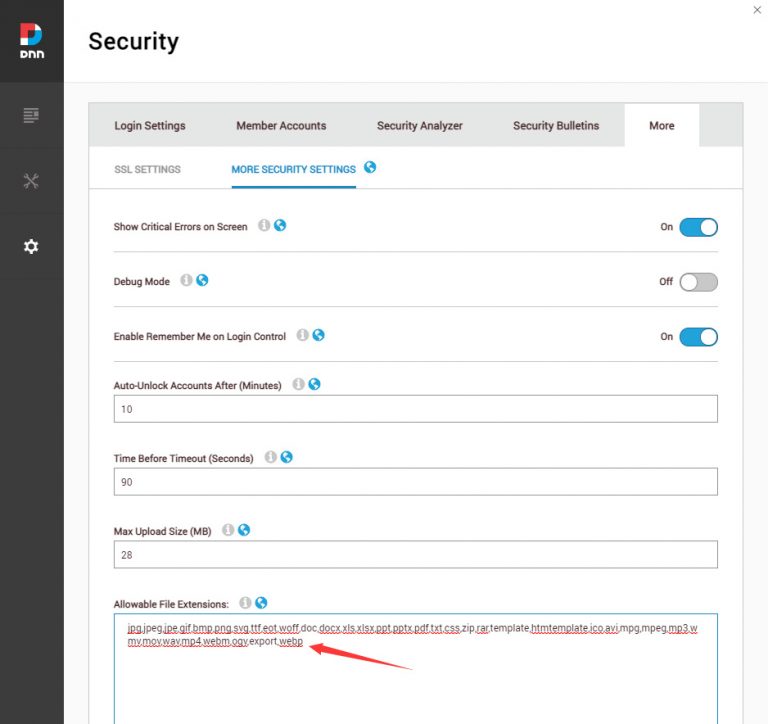Click info icon next to Debug Mode
The image size is (768, 724).
[186, 281]
